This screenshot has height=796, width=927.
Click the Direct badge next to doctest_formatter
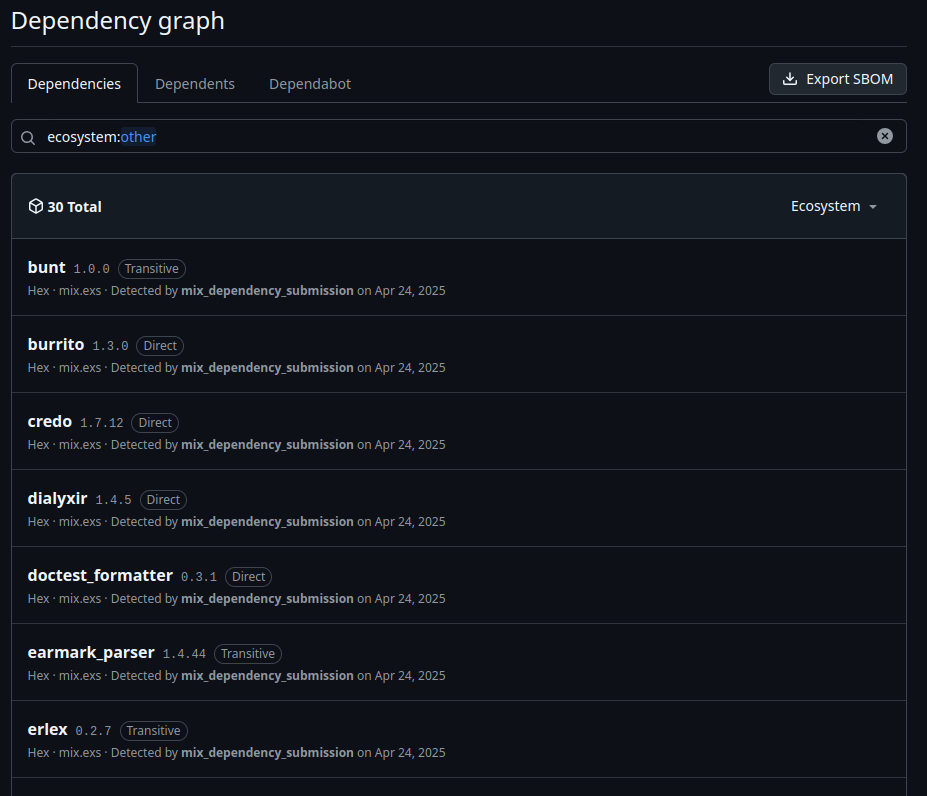pyautogui.click(x=248, y=577)
